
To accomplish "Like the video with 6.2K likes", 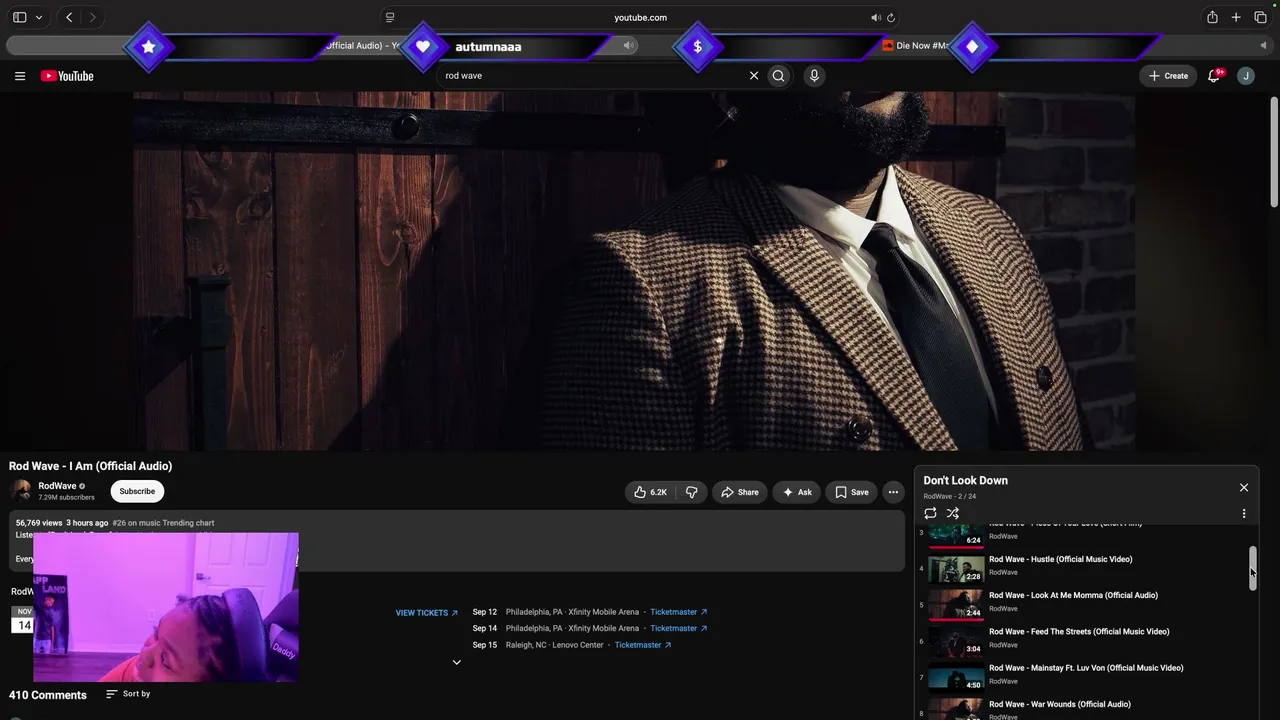I will point(650,492).
